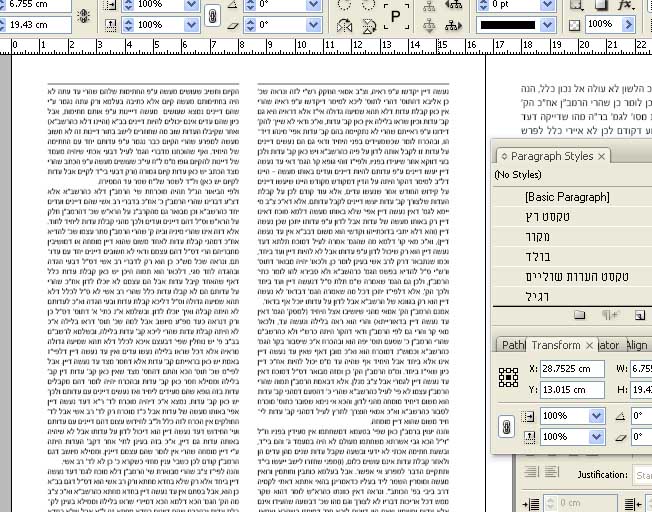
Task: Step rotation angle value in control bar
Action: click(250, 4)
